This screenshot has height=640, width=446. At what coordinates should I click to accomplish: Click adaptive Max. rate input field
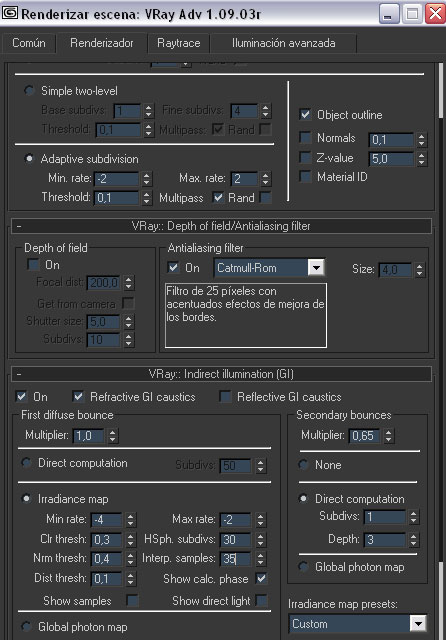click(x=244, y=179)
